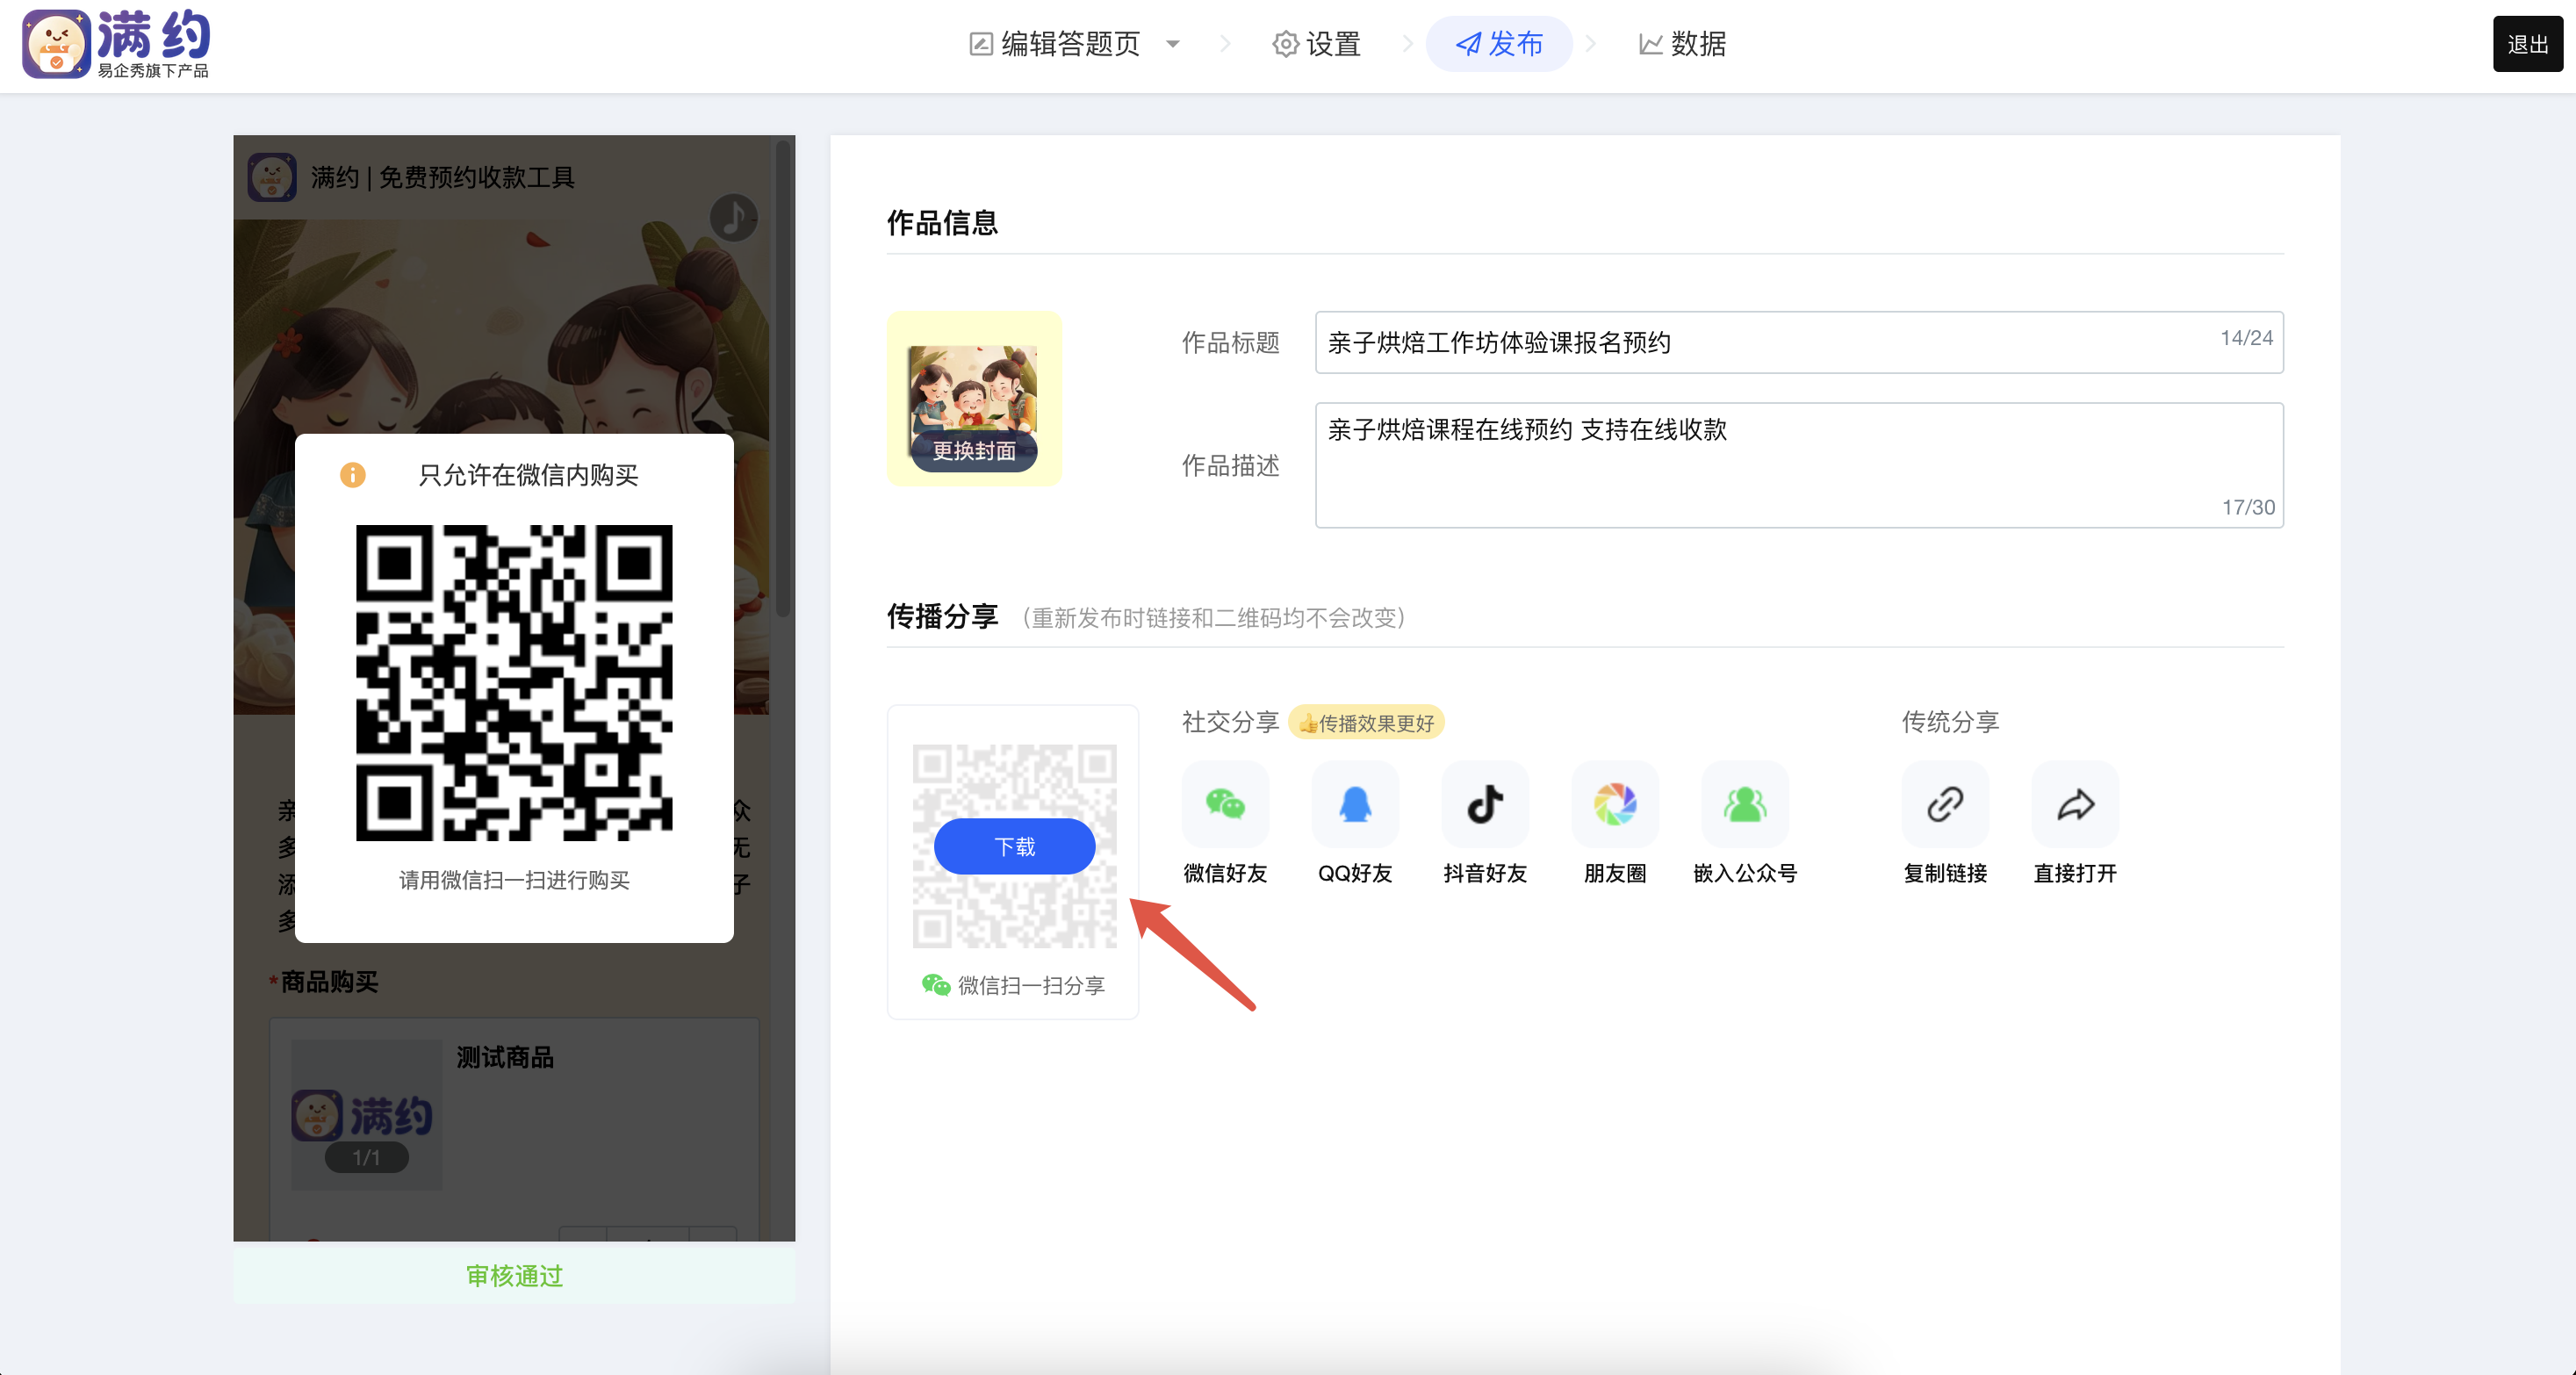2576x1375 pixels.
Task: Toggle the music note icon in preview
Action: click(733, 217)
